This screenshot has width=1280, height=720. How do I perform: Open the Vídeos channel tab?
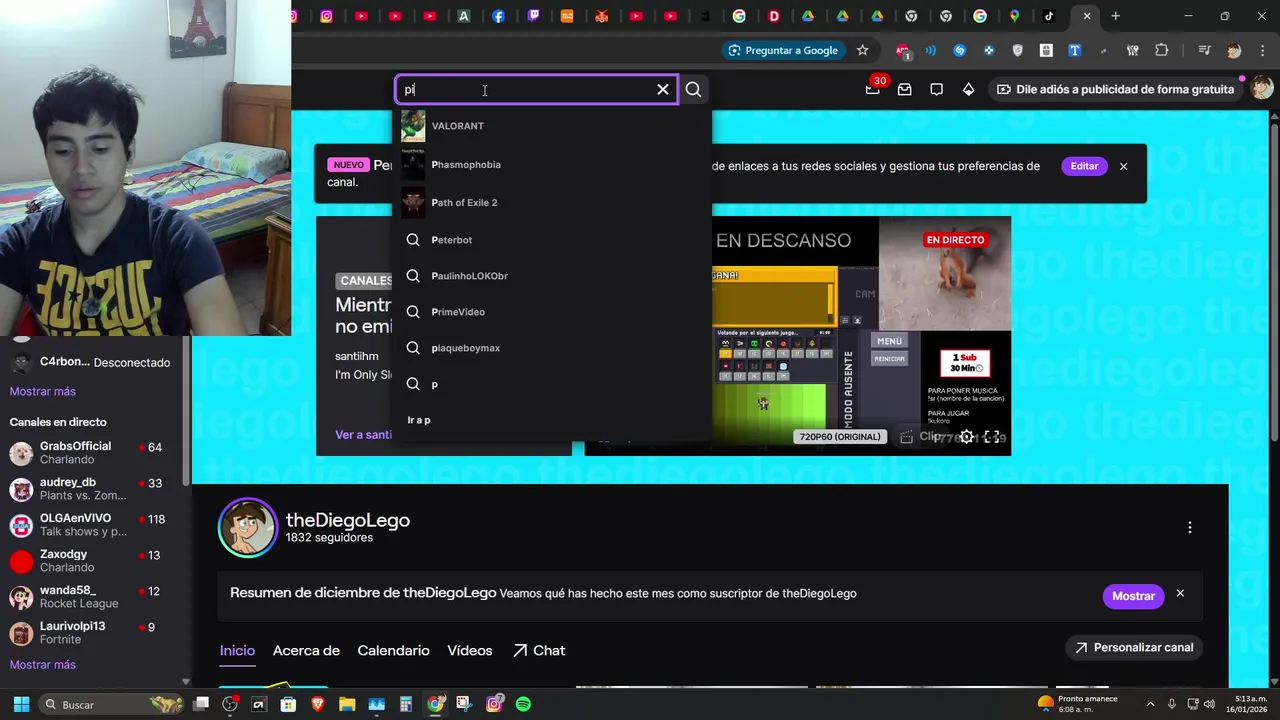470,650
